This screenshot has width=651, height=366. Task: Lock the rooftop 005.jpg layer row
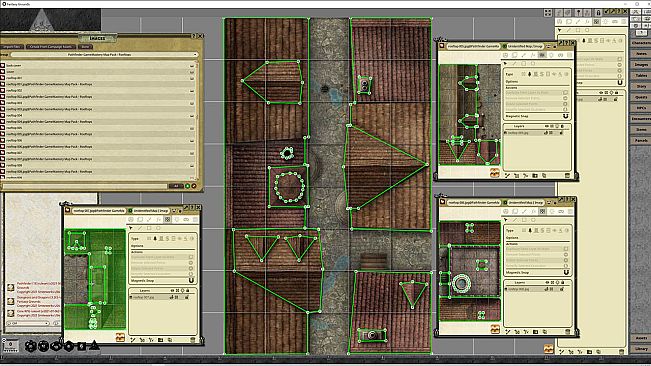coord(561,133)
